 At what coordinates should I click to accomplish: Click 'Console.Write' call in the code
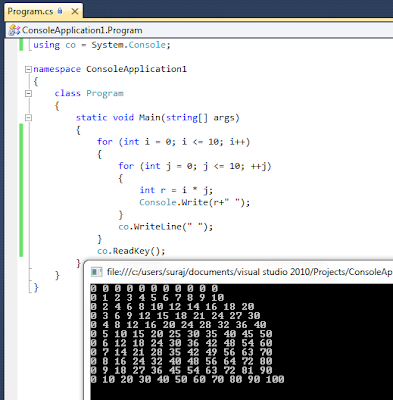pyautogui.click(x=174, y=202)
